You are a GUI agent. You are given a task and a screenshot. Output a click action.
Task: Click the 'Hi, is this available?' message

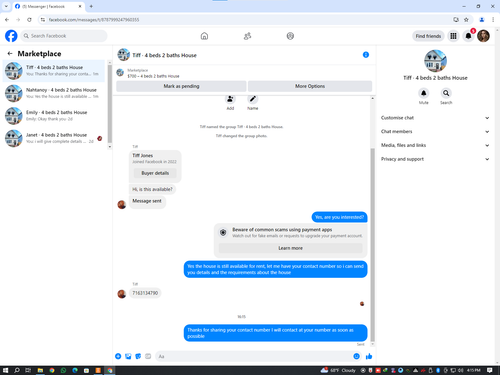[x=152, y=189]
